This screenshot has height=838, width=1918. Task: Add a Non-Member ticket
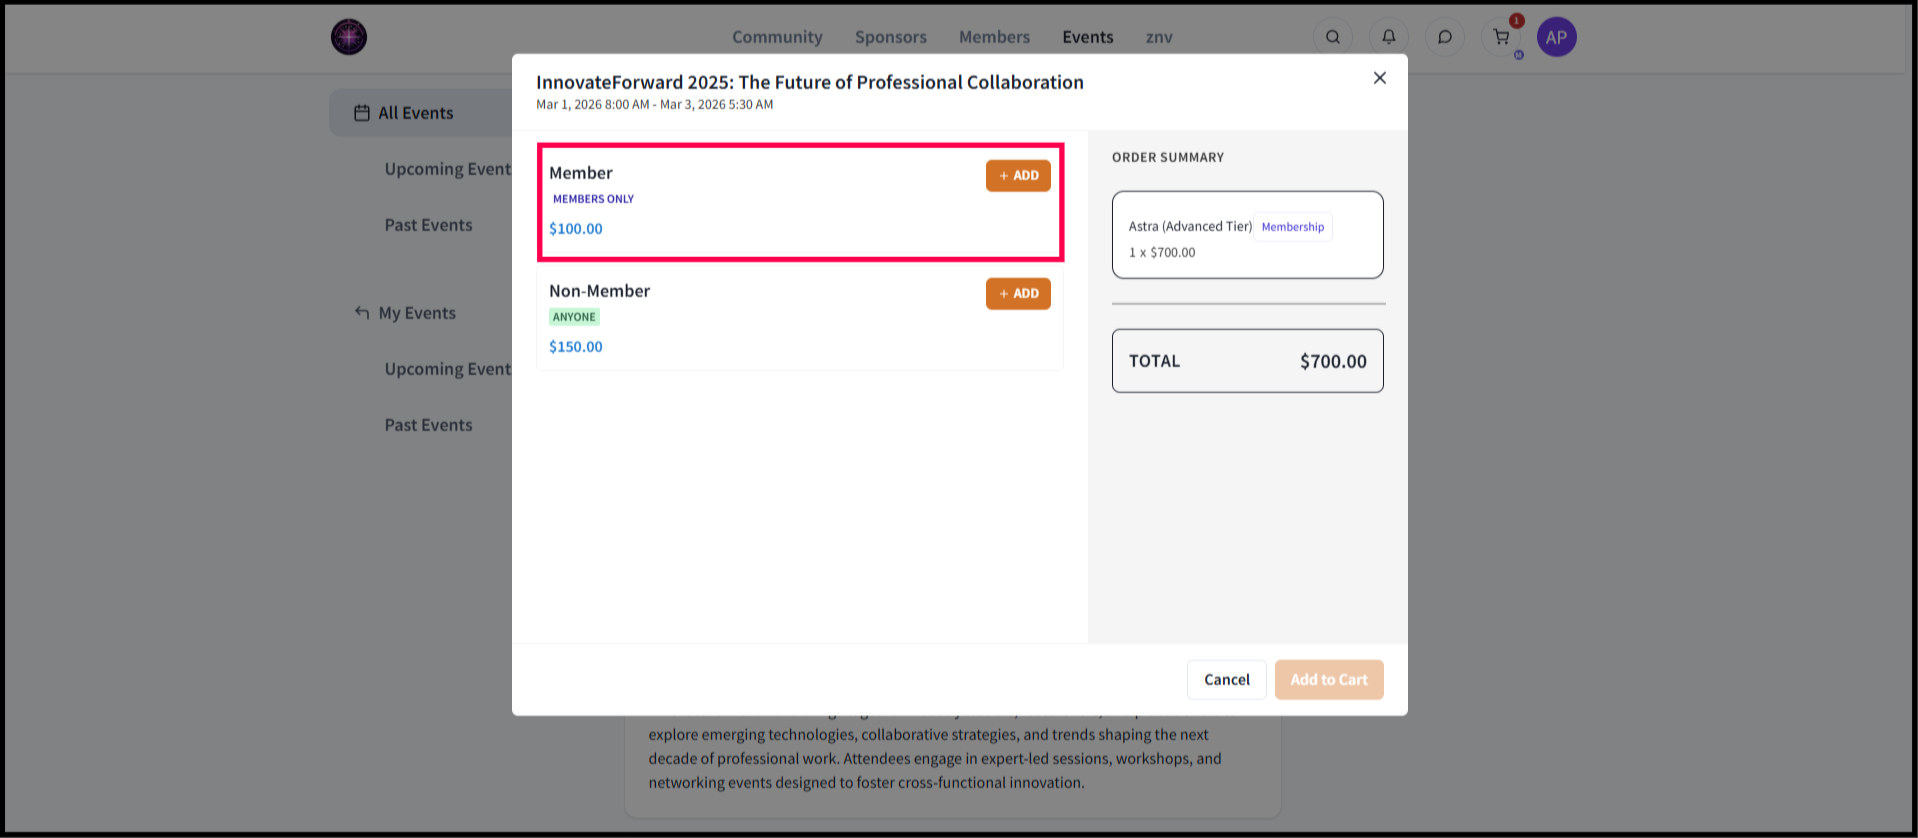pyautogui.click(x=1017, y=294)
